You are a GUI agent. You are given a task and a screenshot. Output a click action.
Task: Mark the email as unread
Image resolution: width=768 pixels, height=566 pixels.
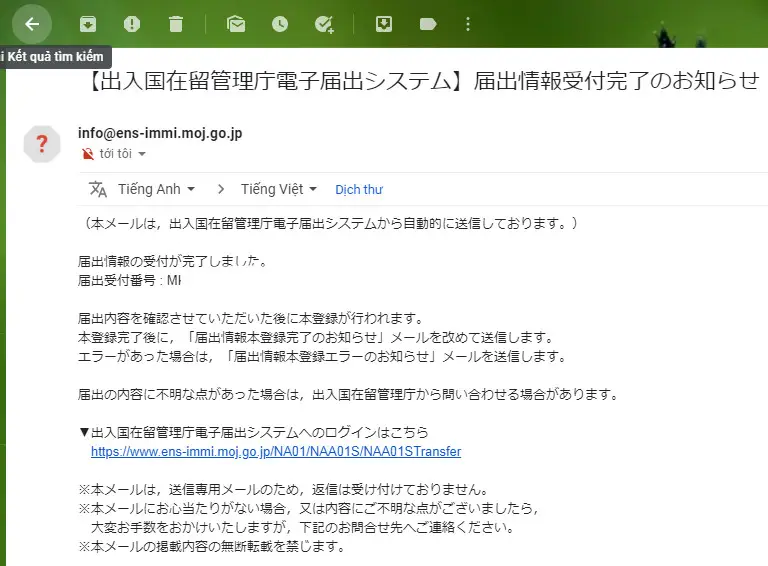click(236, 24)
